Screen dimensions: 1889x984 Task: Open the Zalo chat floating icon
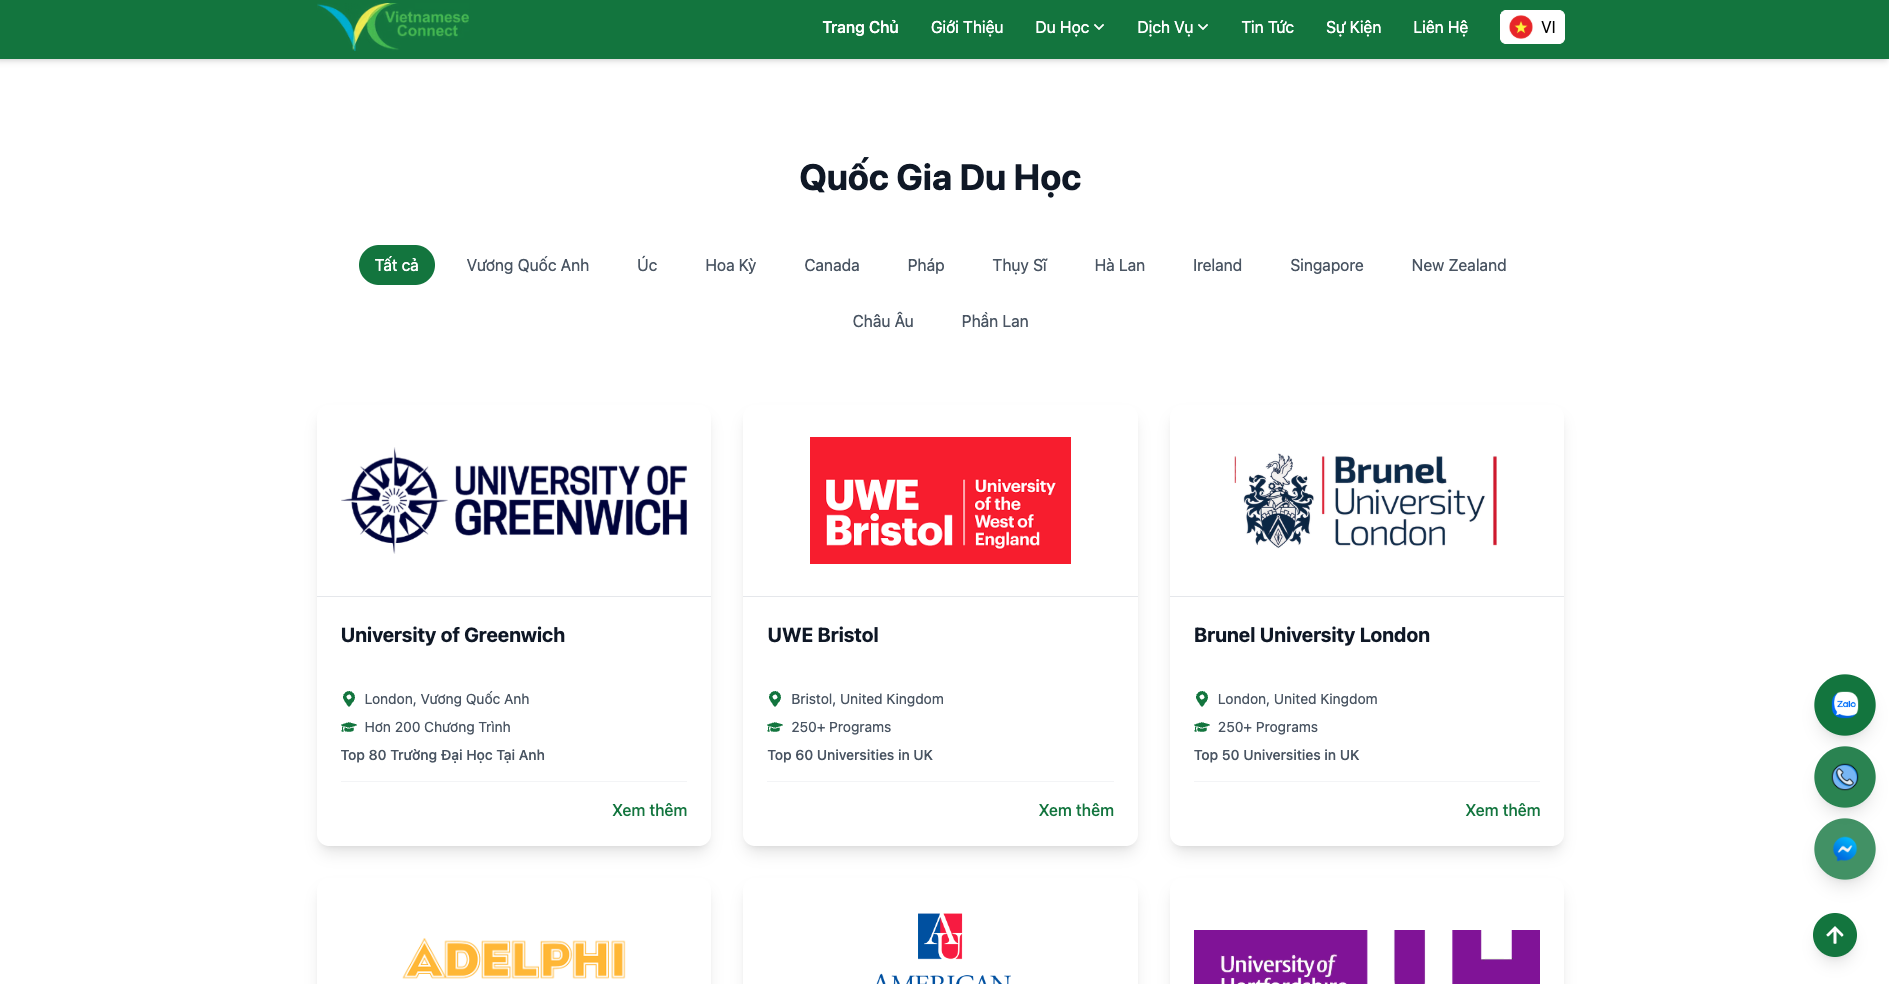1844,705
